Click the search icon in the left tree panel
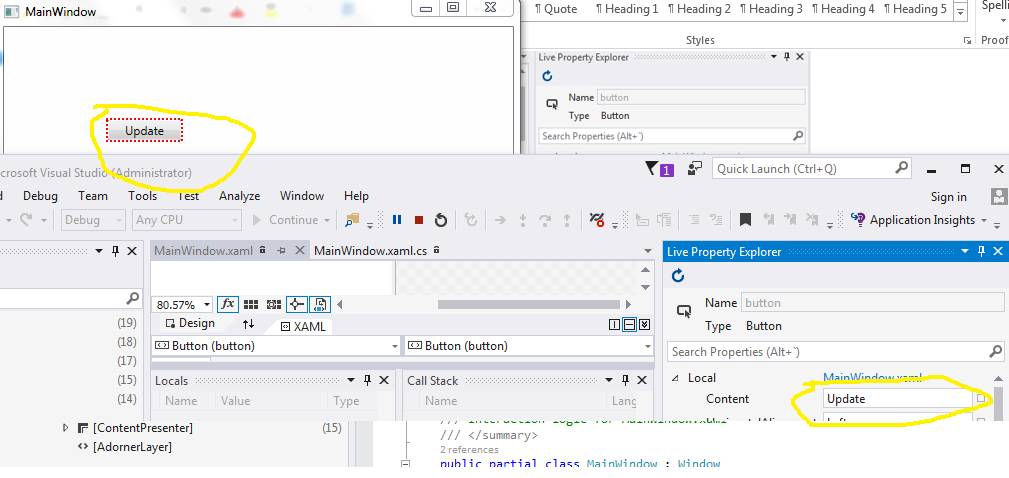Viewport: 1009px width, 478px height. point(132,299)
